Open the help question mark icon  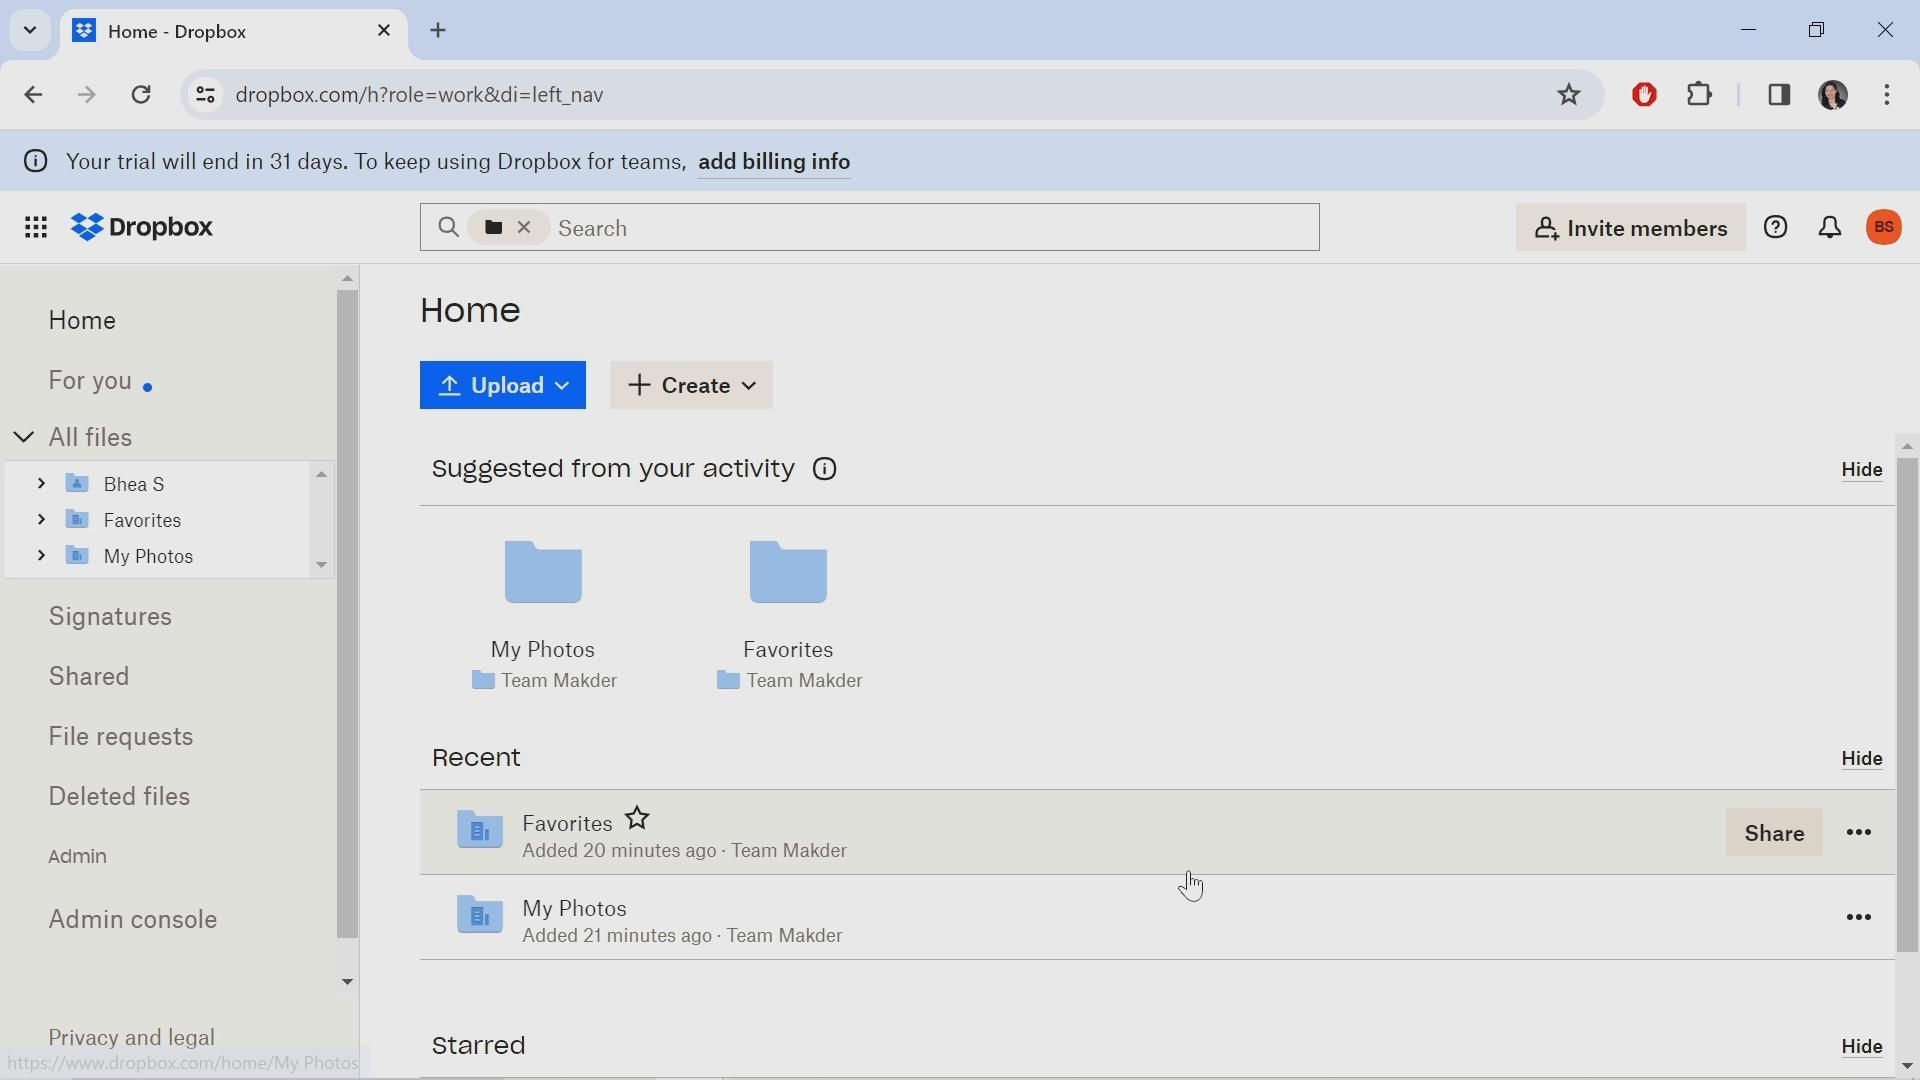coord(1776,228)
